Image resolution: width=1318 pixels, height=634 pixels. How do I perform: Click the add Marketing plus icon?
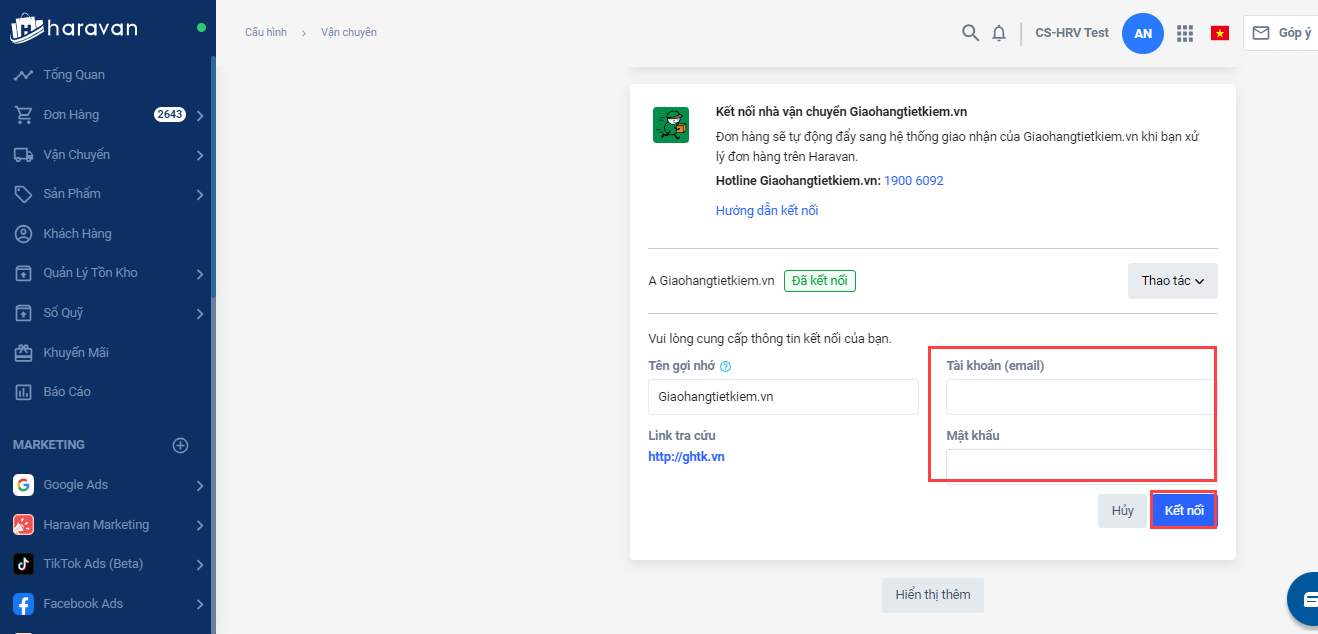pos(181,445)
